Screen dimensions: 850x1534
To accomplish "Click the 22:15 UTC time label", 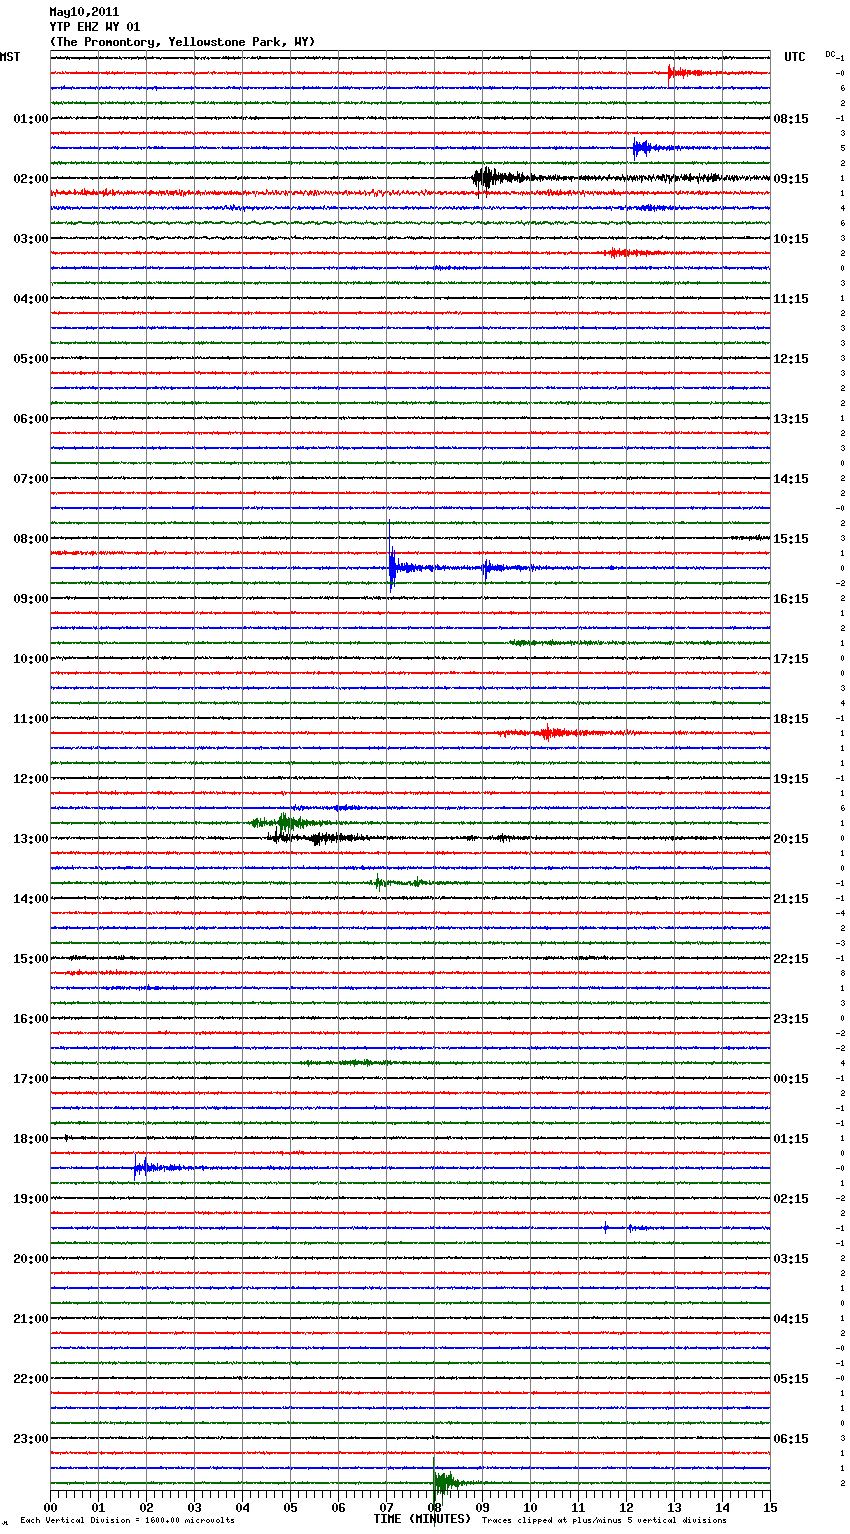I will coord(791,959).
